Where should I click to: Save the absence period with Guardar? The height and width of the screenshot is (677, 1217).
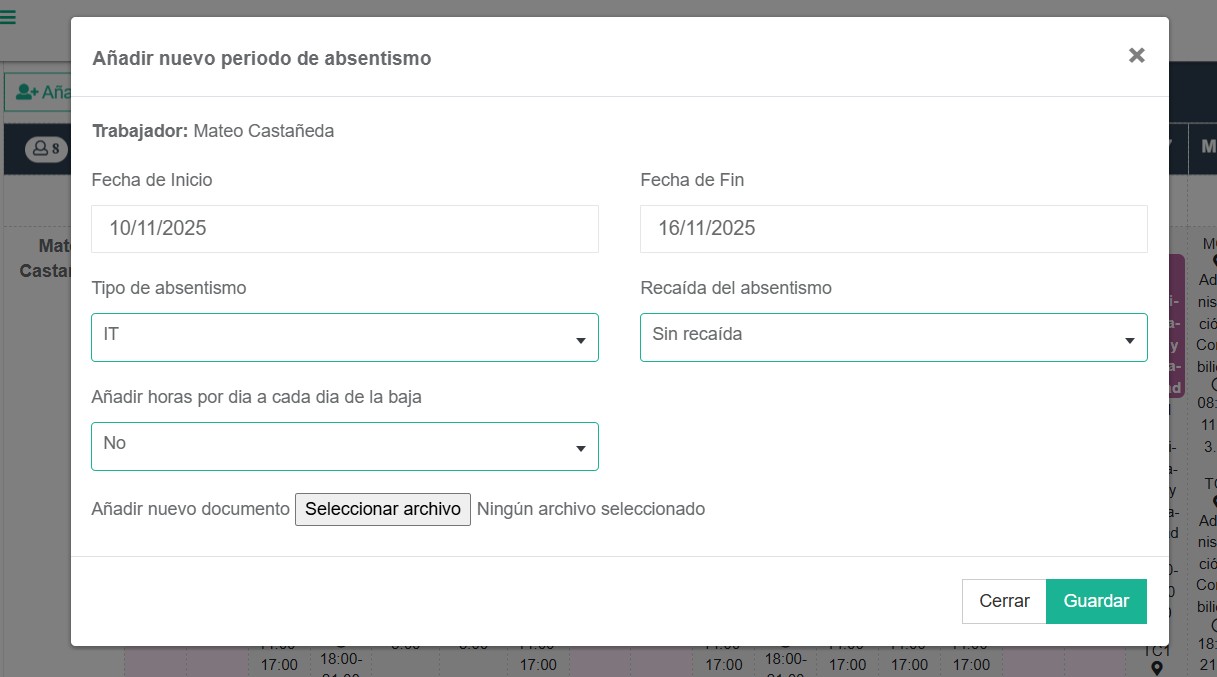[1096, 601]
